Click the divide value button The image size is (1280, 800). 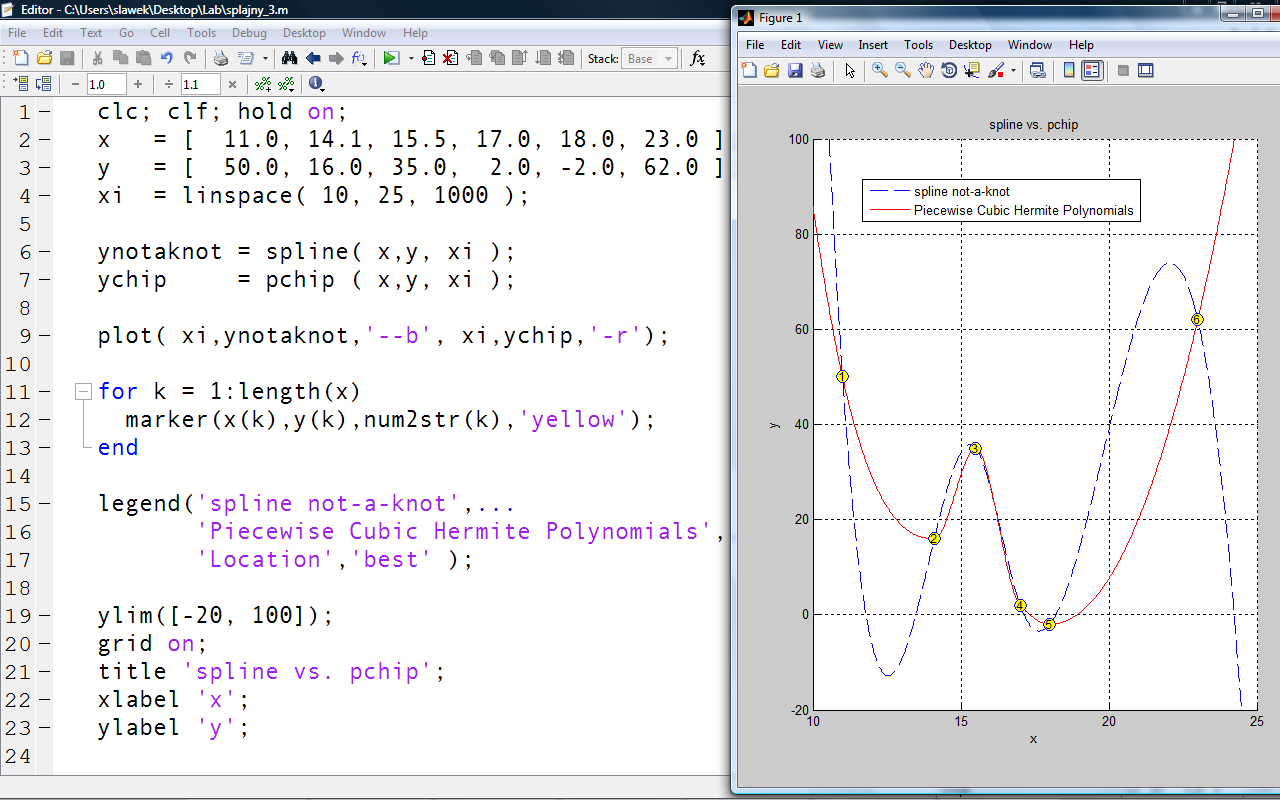(169, 84)
